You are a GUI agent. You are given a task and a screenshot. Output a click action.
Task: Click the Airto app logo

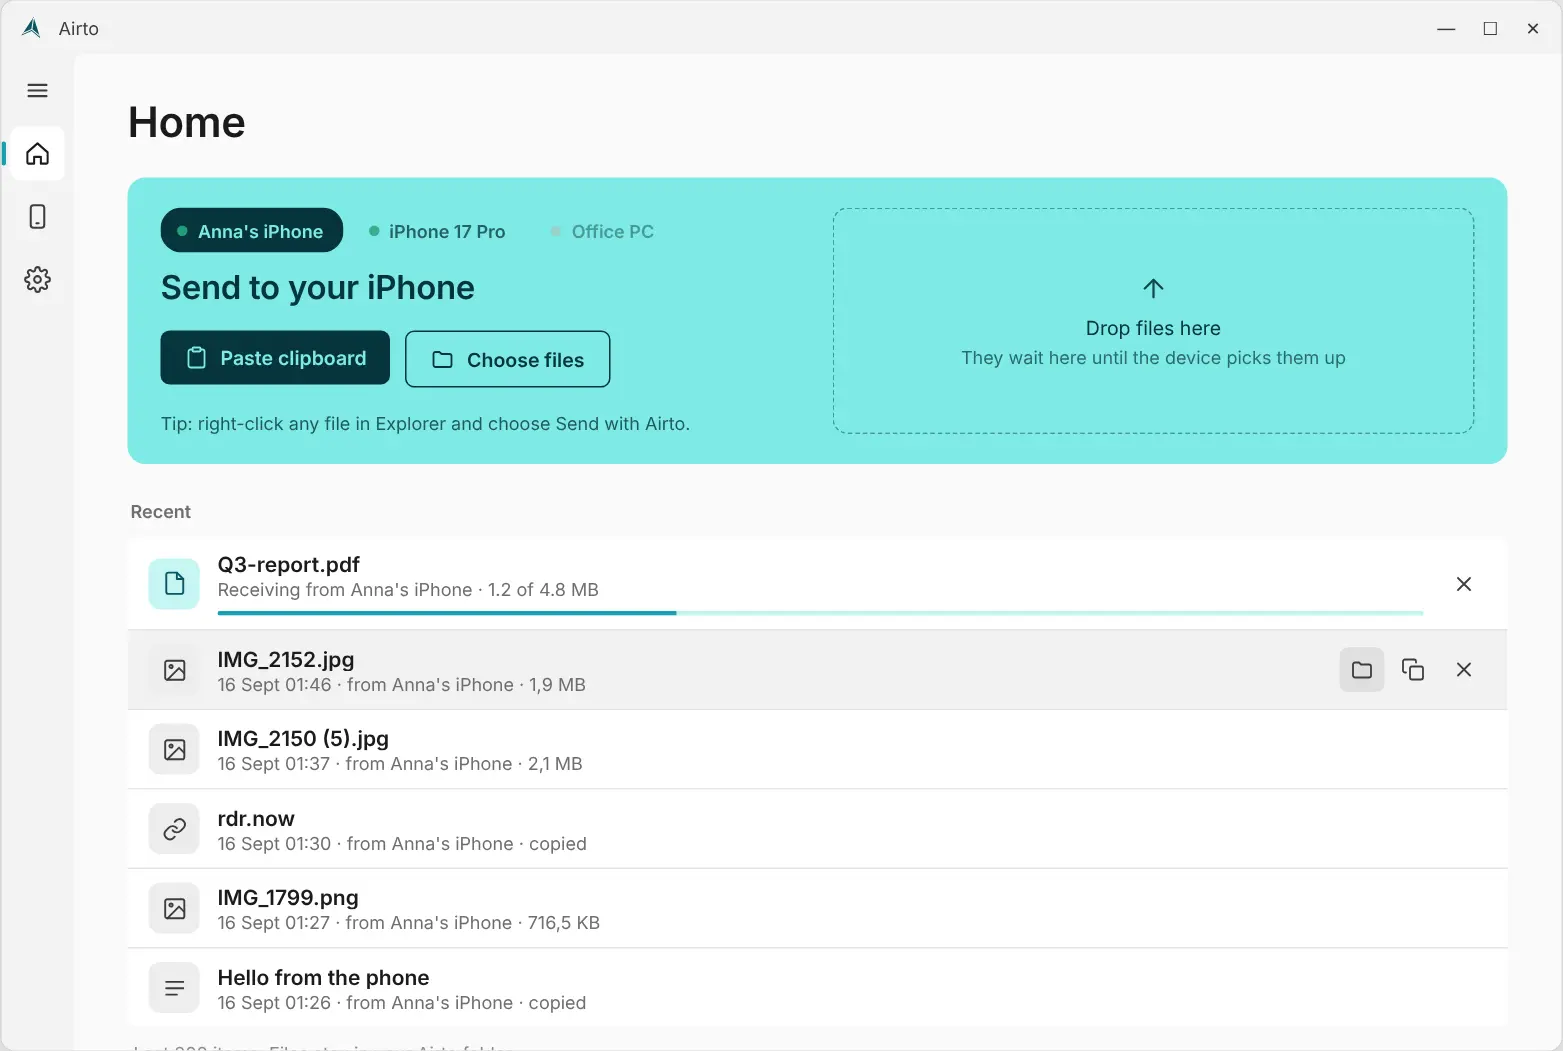point(32,29)
